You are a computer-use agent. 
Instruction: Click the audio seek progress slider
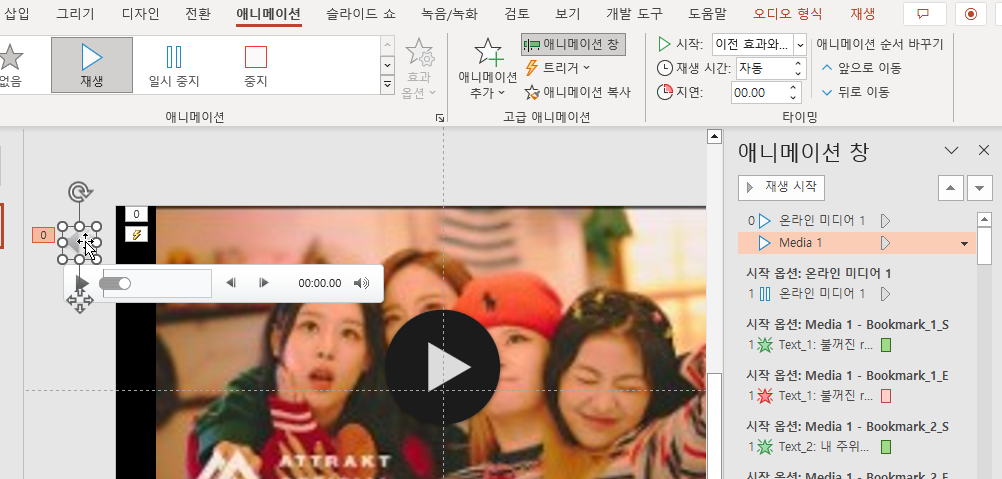(157, 283)
